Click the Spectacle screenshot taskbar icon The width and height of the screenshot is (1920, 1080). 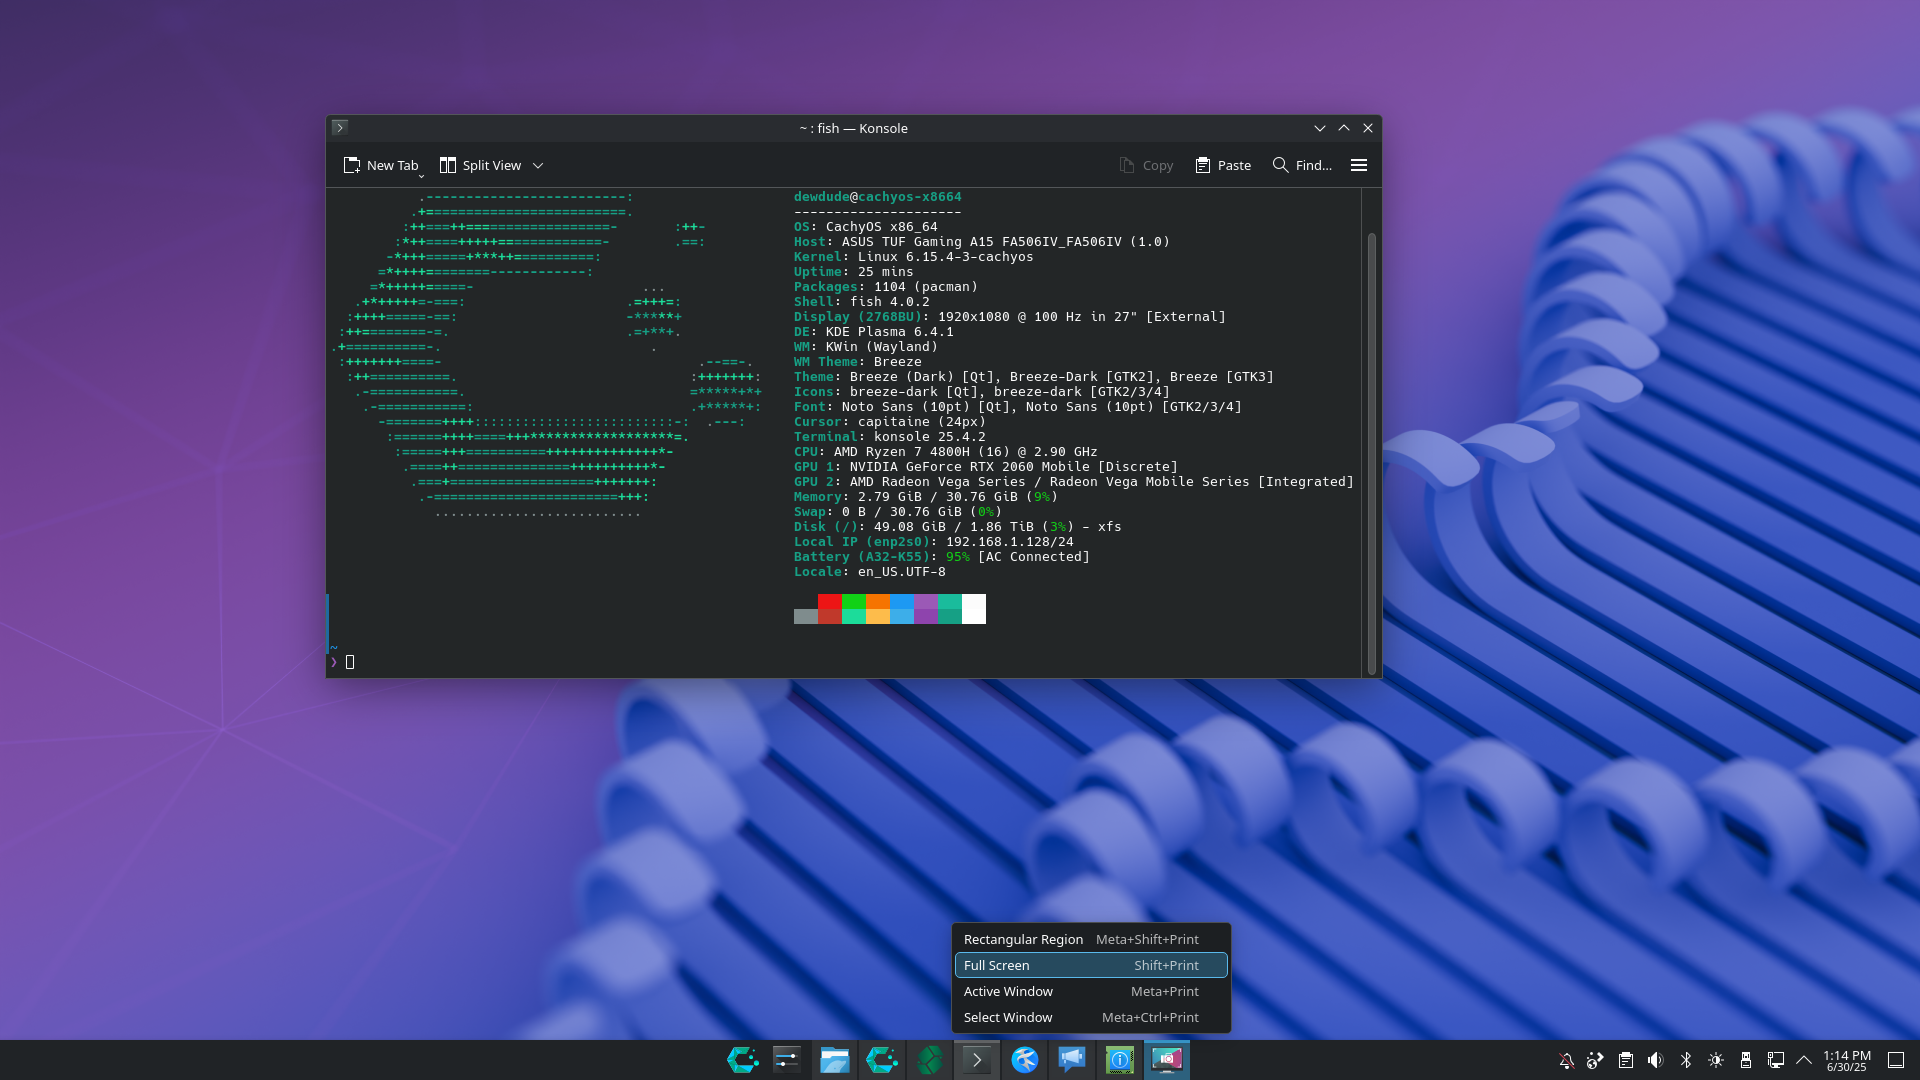tap(1167, 1060)
